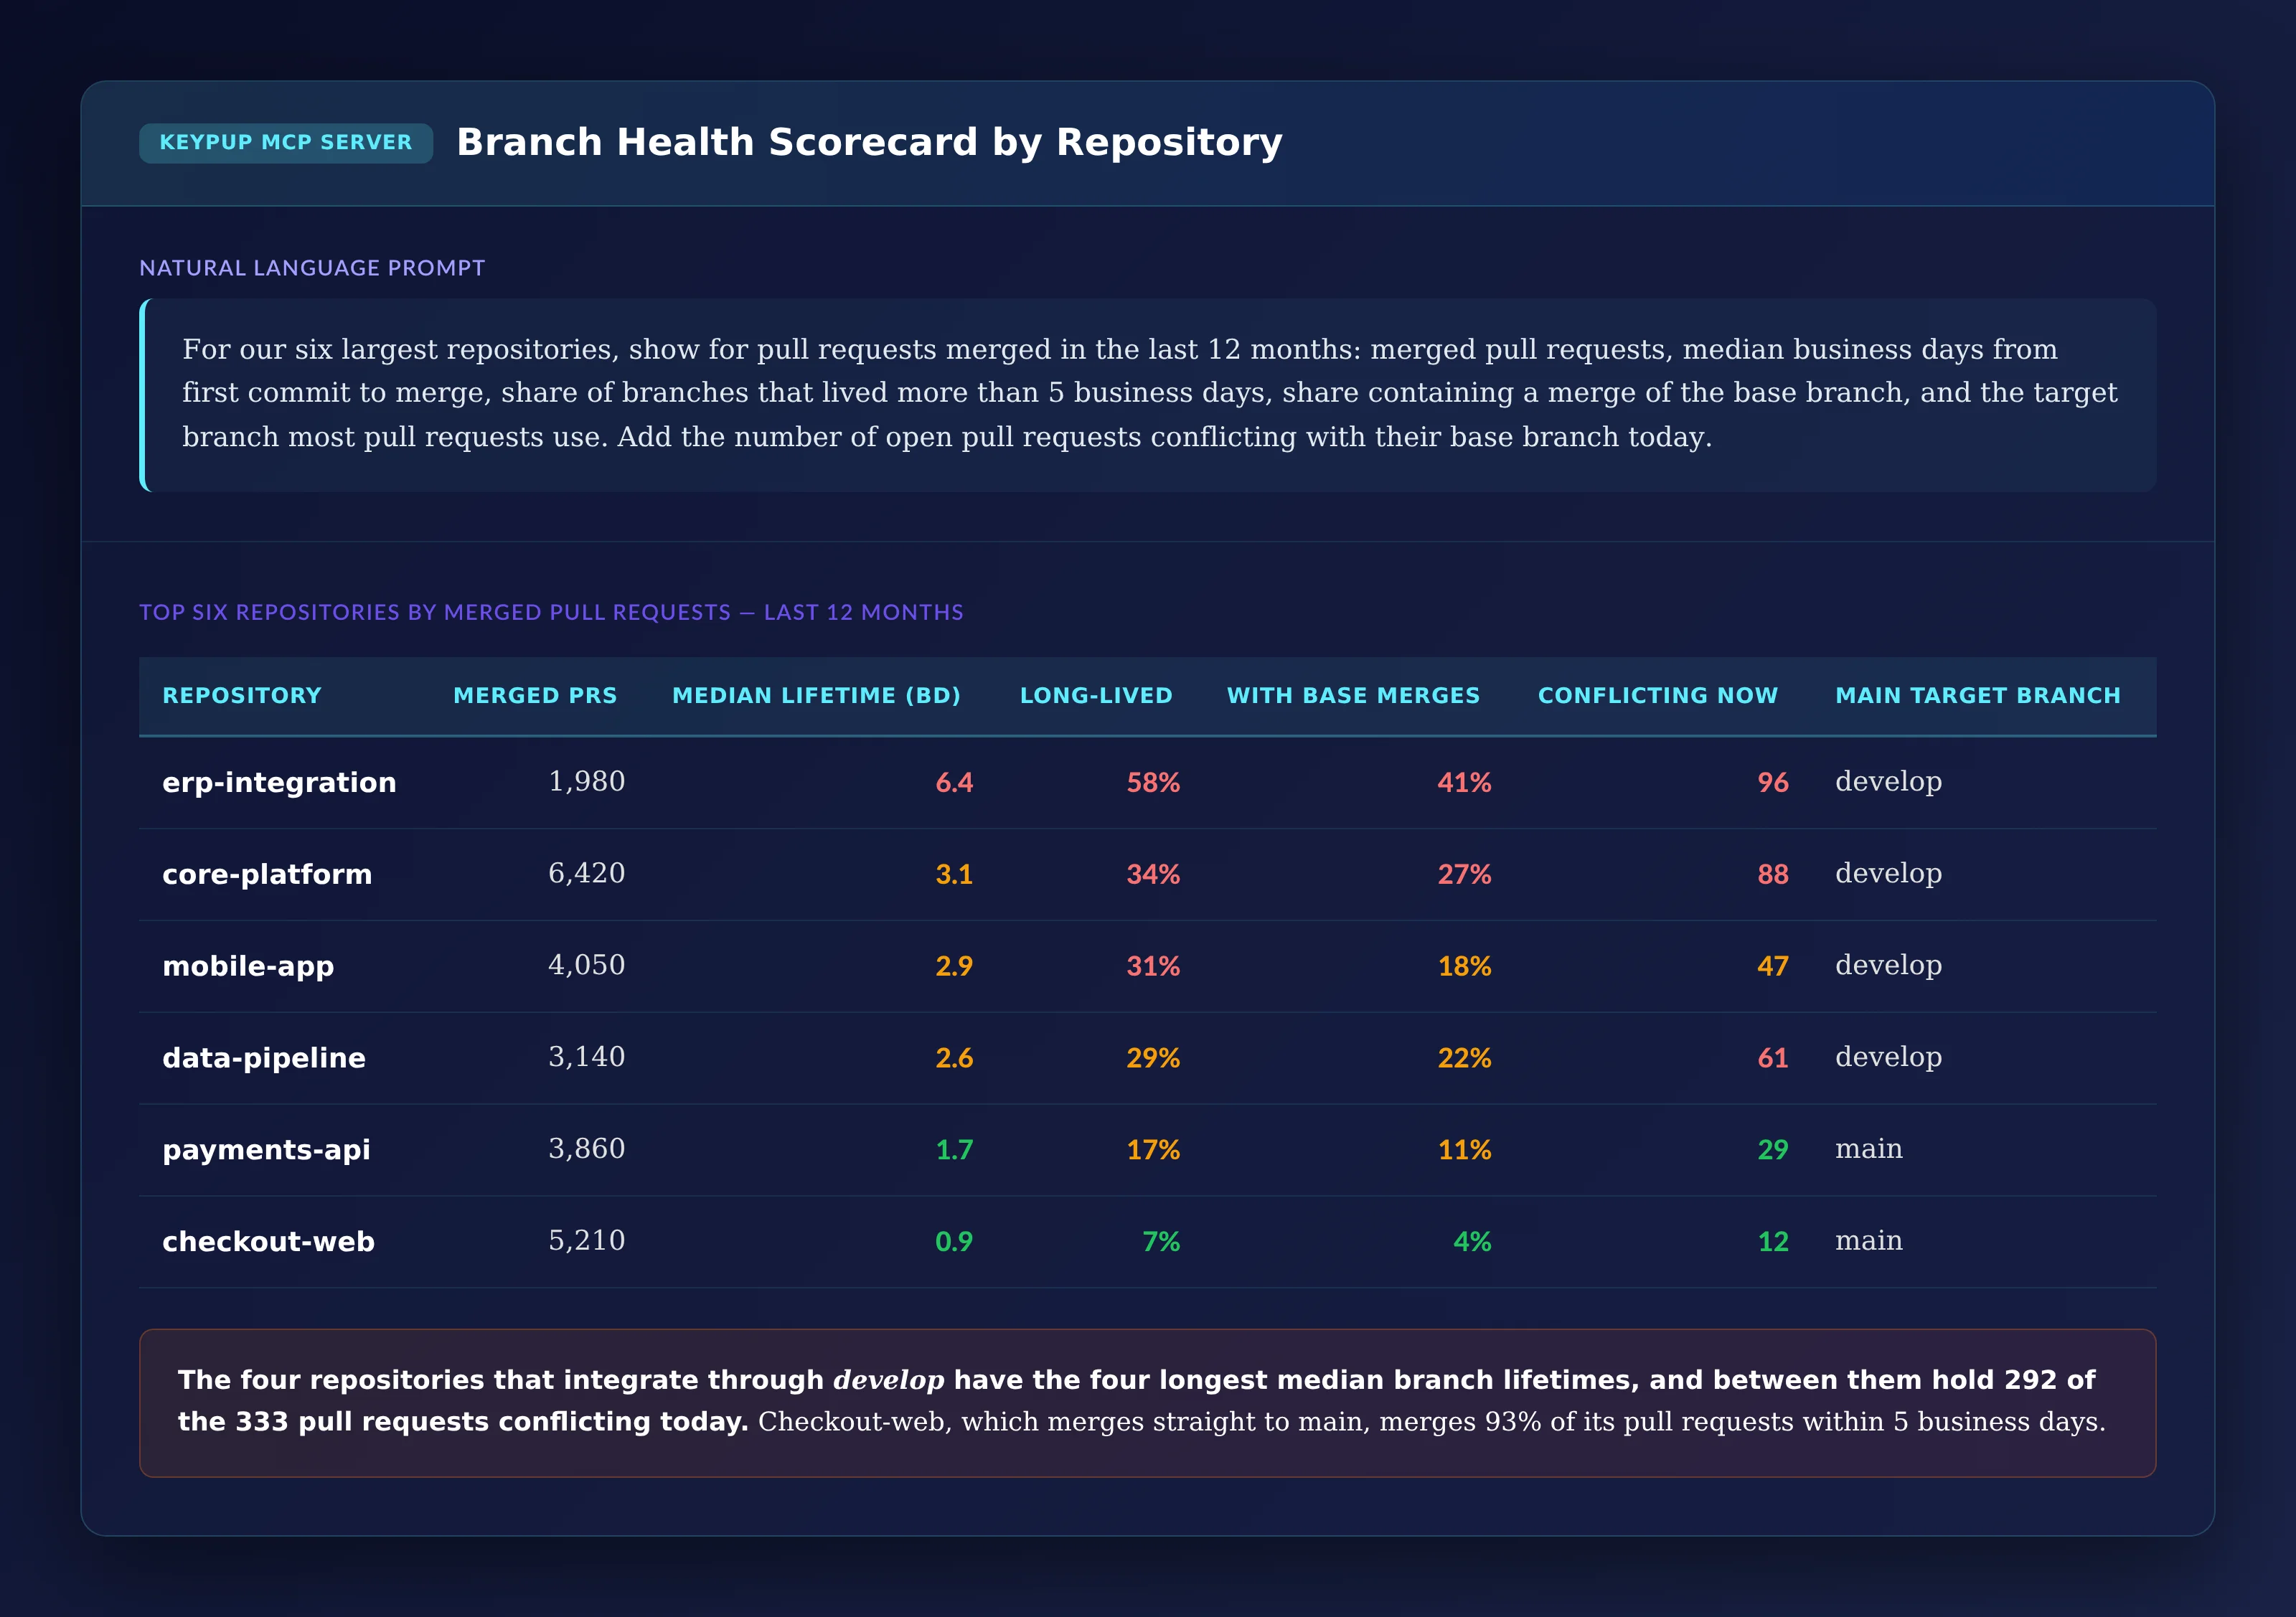The height and width of the screenshot is (1617, 2296).
Task: Click the REPOSITORY column header
Action: click(242, 696)
